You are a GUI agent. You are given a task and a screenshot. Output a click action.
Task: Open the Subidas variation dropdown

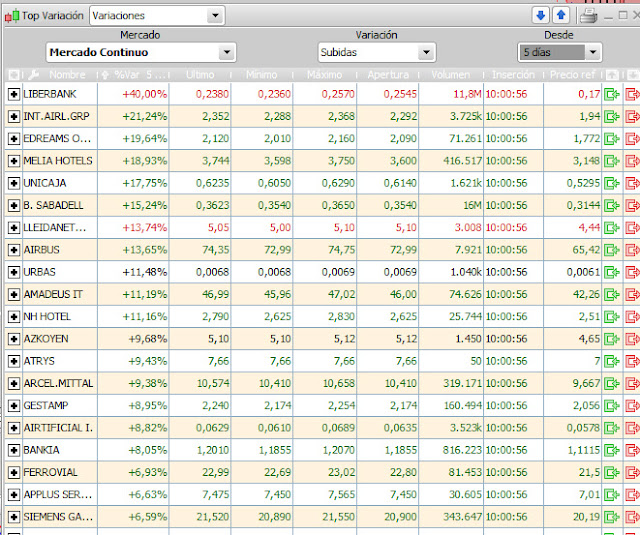point(377,52)
